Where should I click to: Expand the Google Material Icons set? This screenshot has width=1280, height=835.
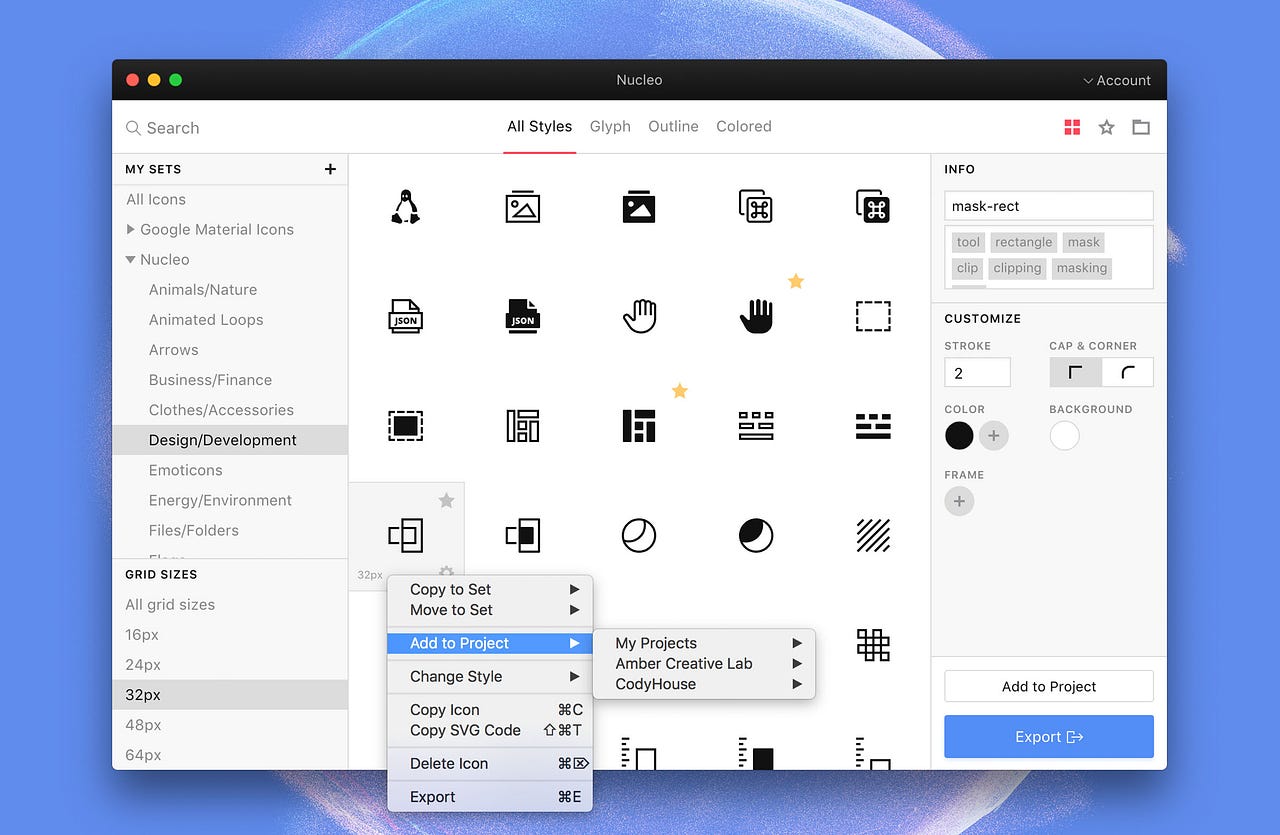tap(131, 229)
